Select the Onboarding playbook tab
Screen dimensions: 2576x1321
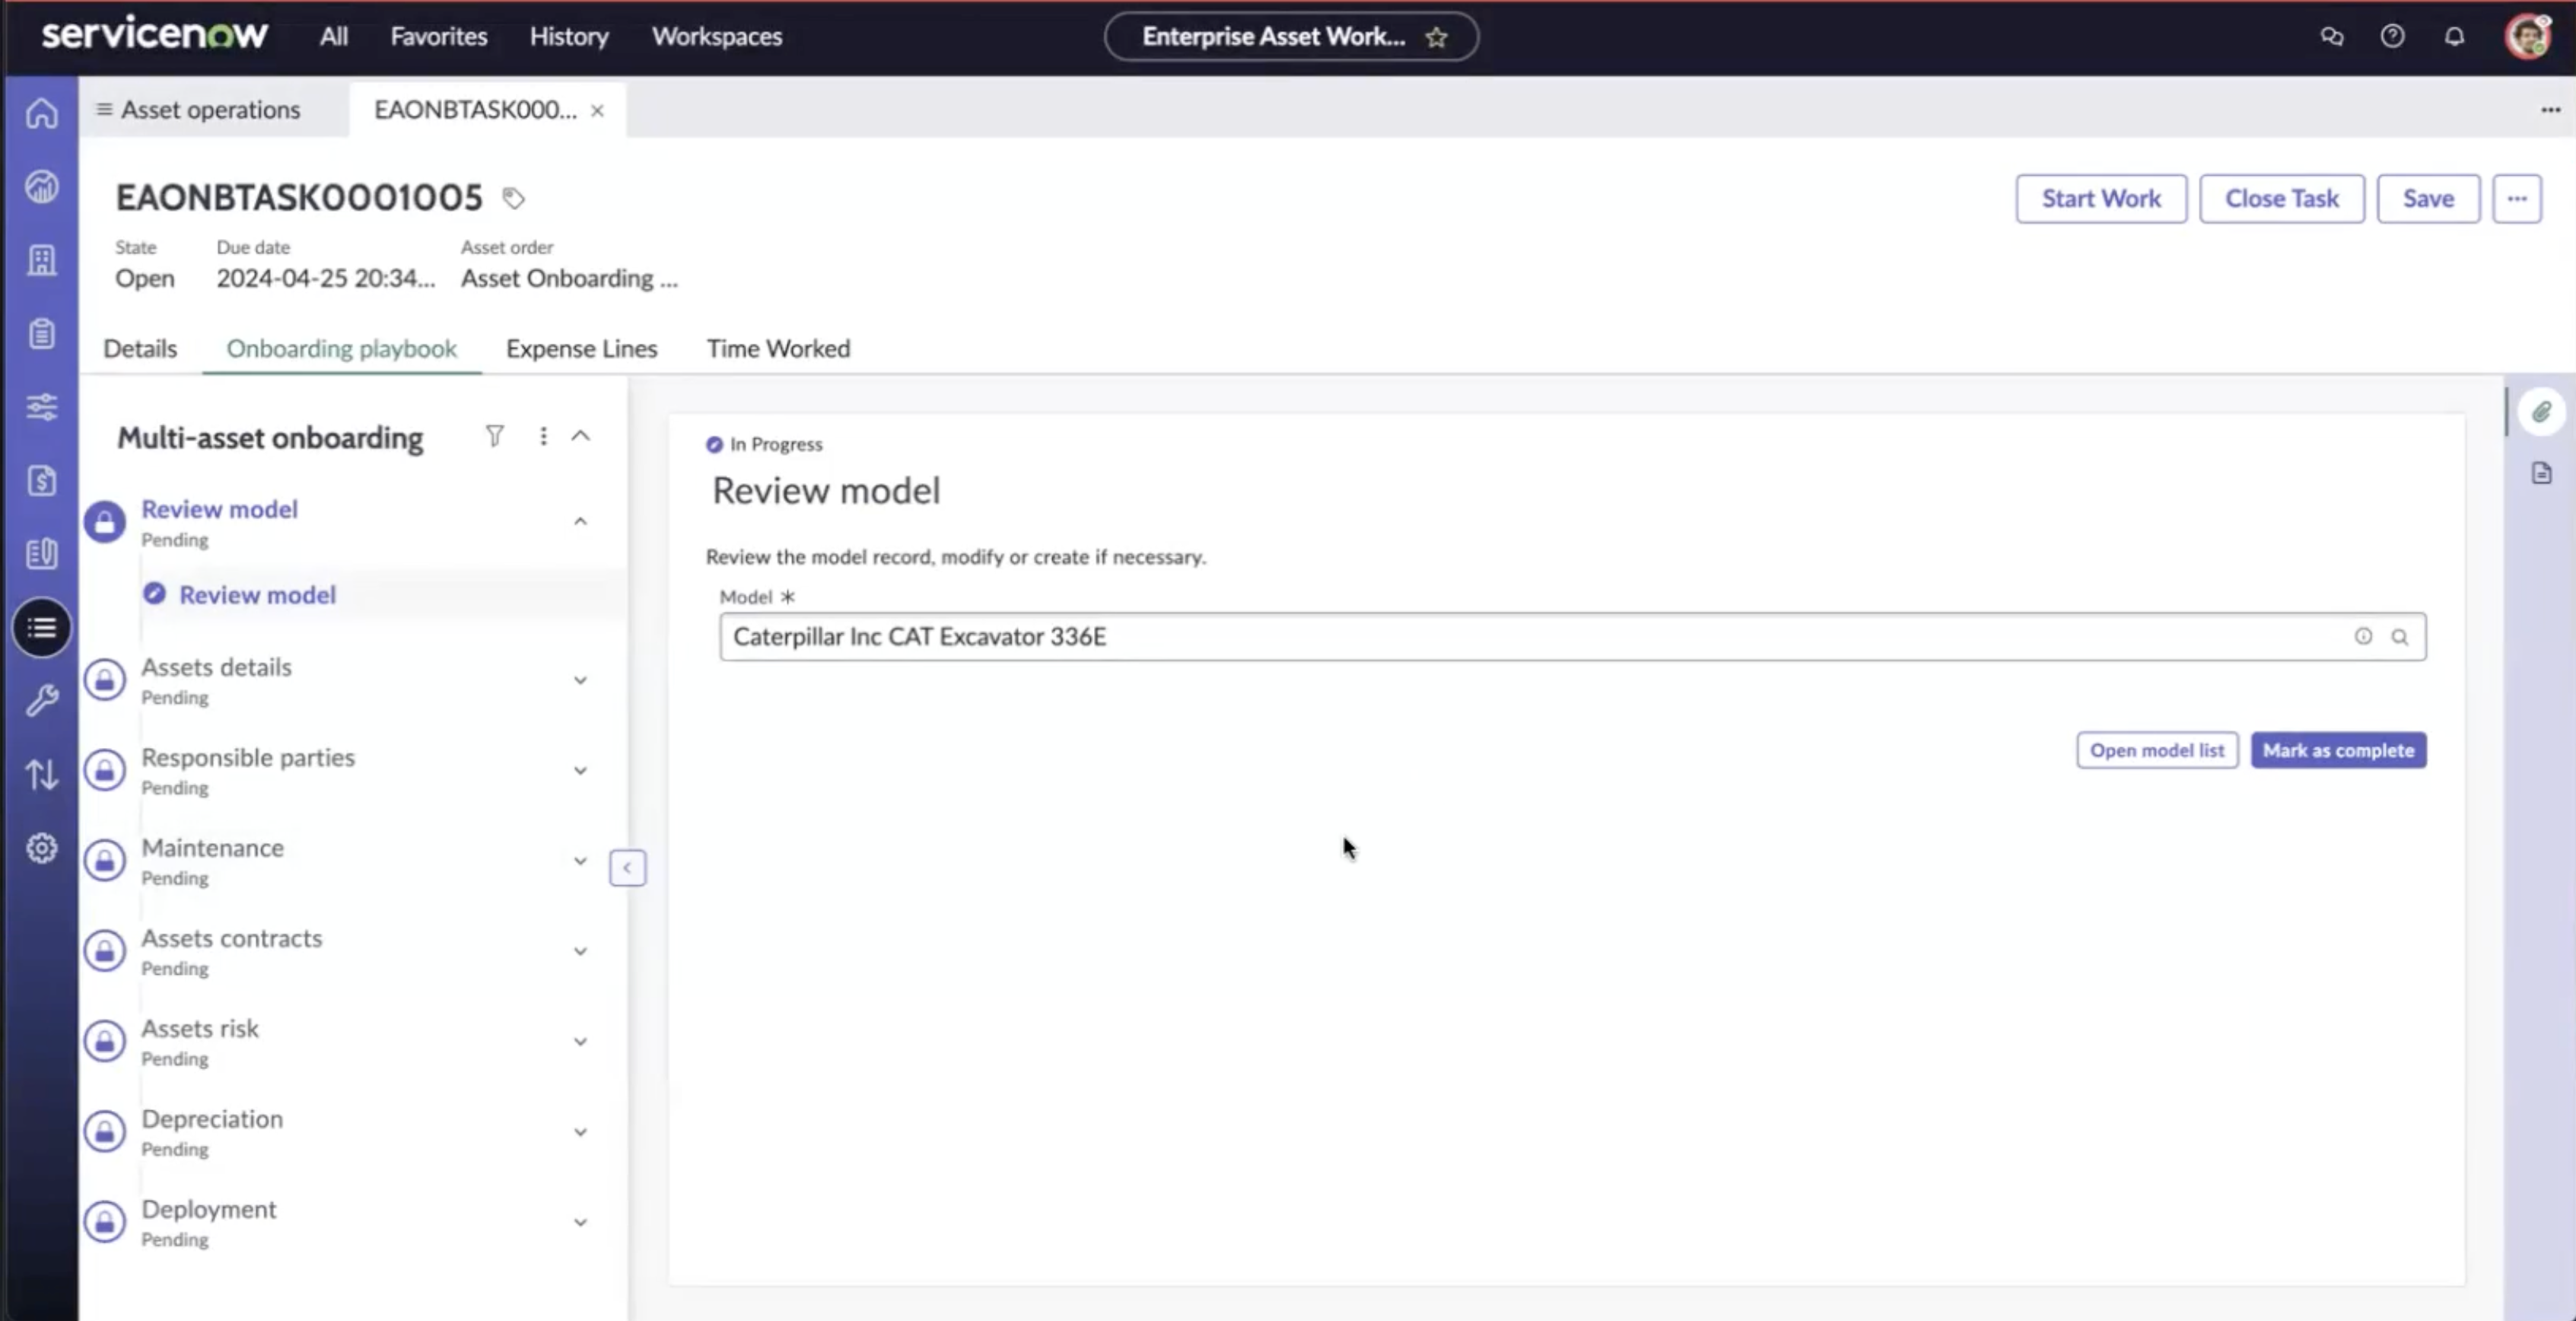(x=341, y=348)
